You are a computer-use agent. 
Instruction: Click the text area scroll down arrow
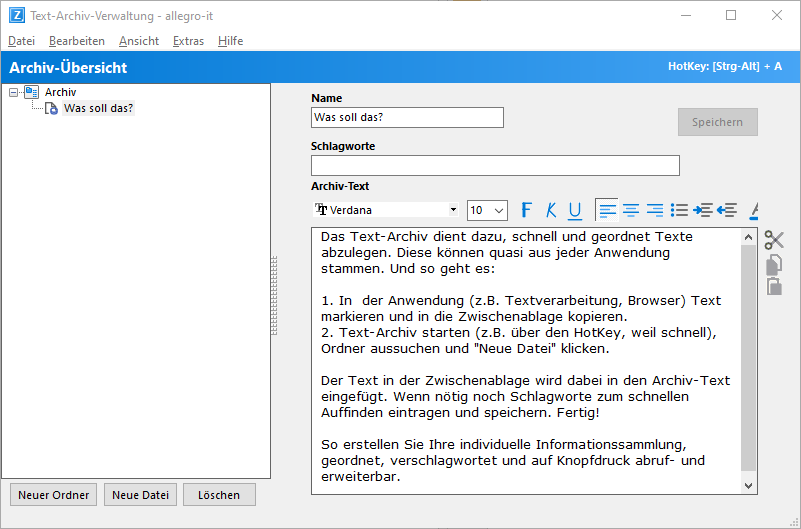(x=748, y=485)
